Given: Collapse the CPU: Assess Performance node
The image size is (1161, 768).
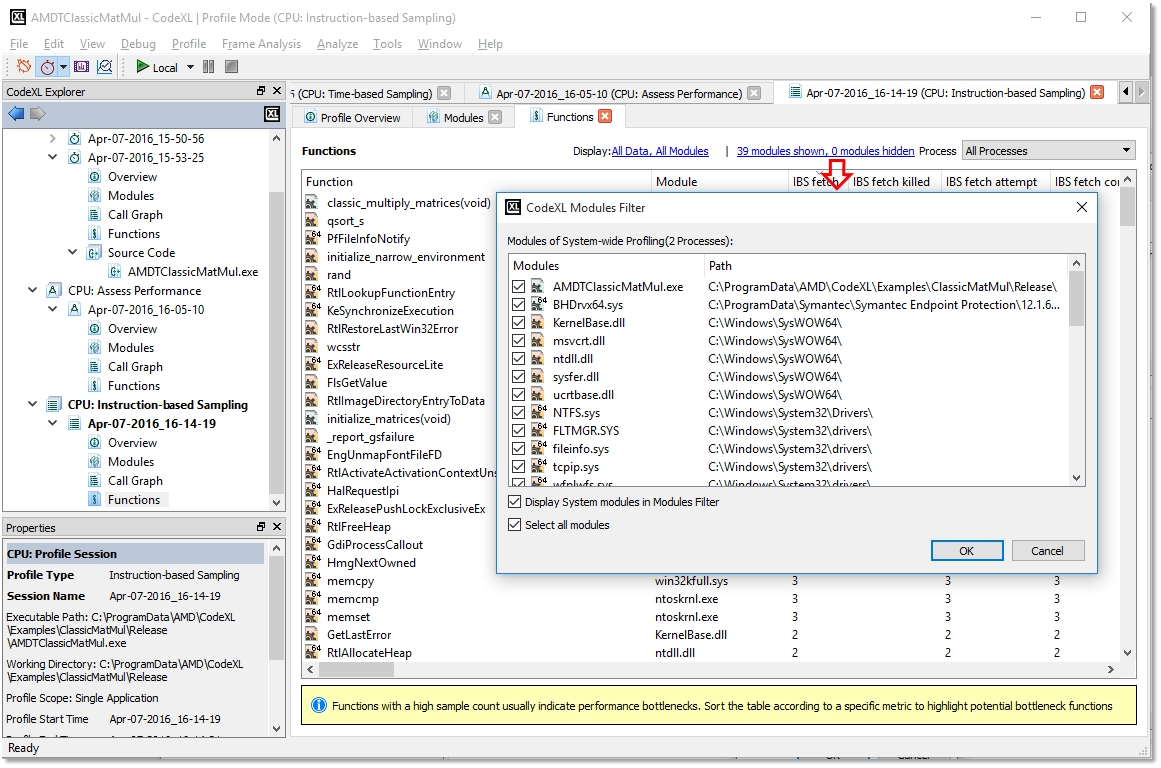Looking at the screenshot, I should pos(32,290).
